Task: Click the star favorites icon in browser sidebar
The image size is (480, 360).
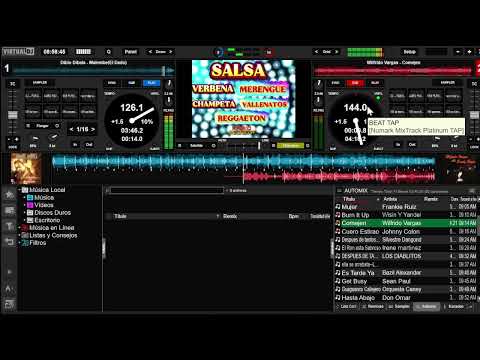Action: 9,195
